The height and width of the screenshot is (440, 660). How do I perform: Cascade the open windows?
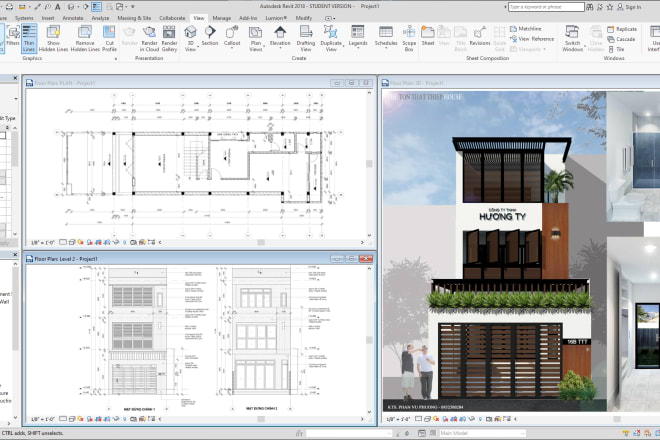click(x=621, y=39)
